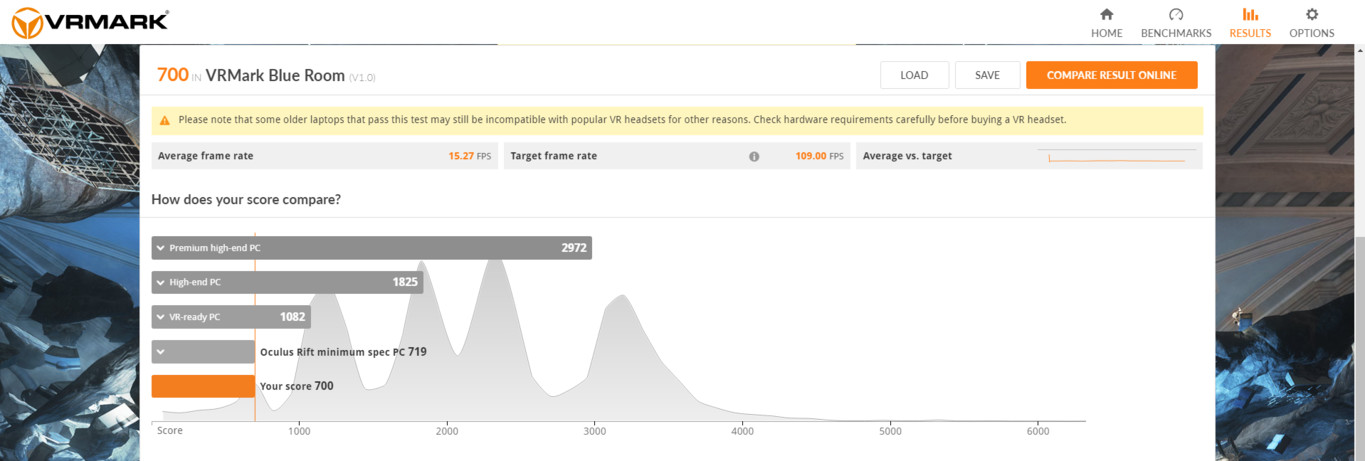This screenshot has width=1365, height=461.
Task: Click the Home house icon
Action: (x=1106, y=14)
